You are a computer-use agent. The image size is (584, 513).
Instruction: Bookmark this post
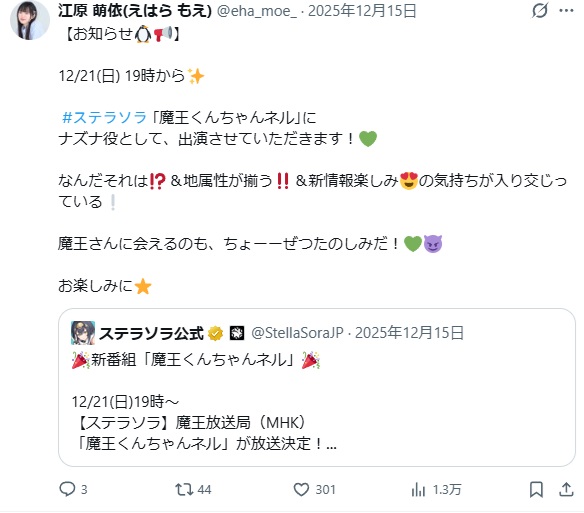coord(536,489)
